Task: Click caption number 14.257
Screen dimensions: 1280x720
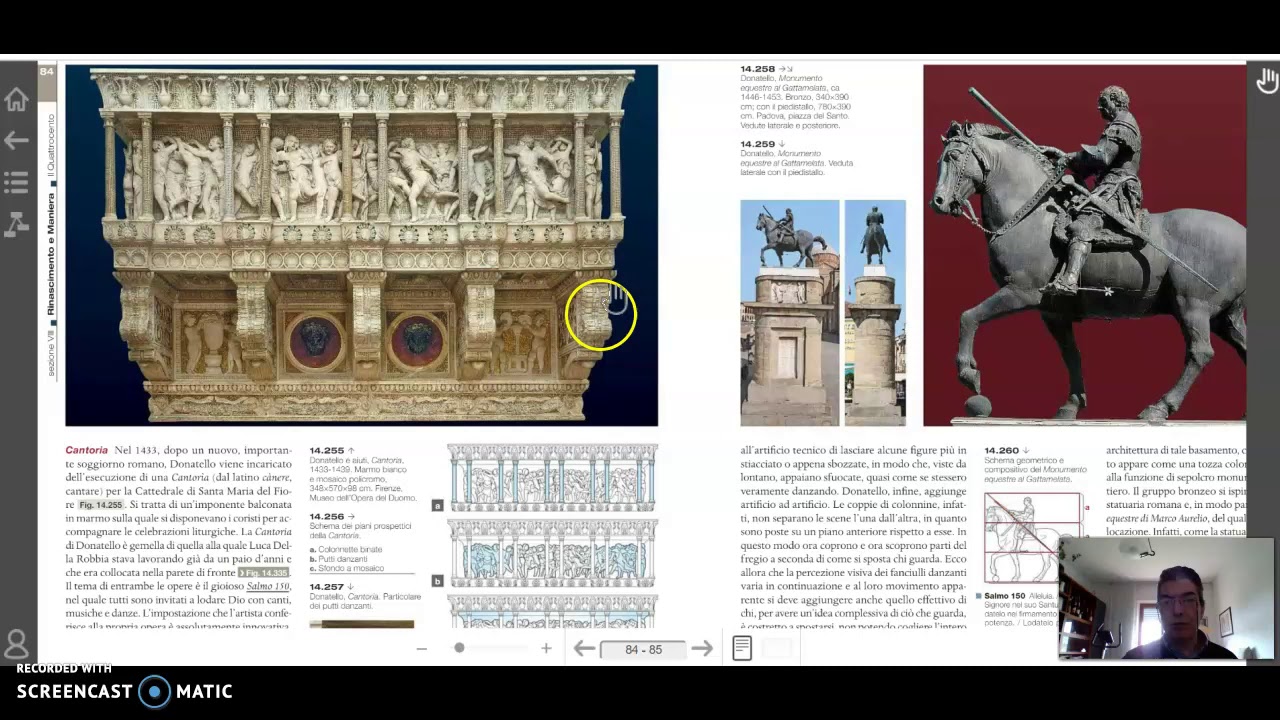Action: point(326,587)
